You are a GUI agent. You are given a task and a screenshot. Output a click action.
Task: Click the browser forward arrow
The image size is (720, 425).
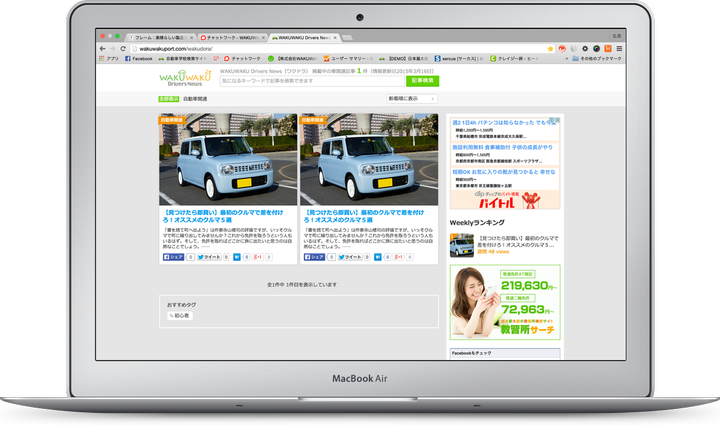click(x=112, y=49)
